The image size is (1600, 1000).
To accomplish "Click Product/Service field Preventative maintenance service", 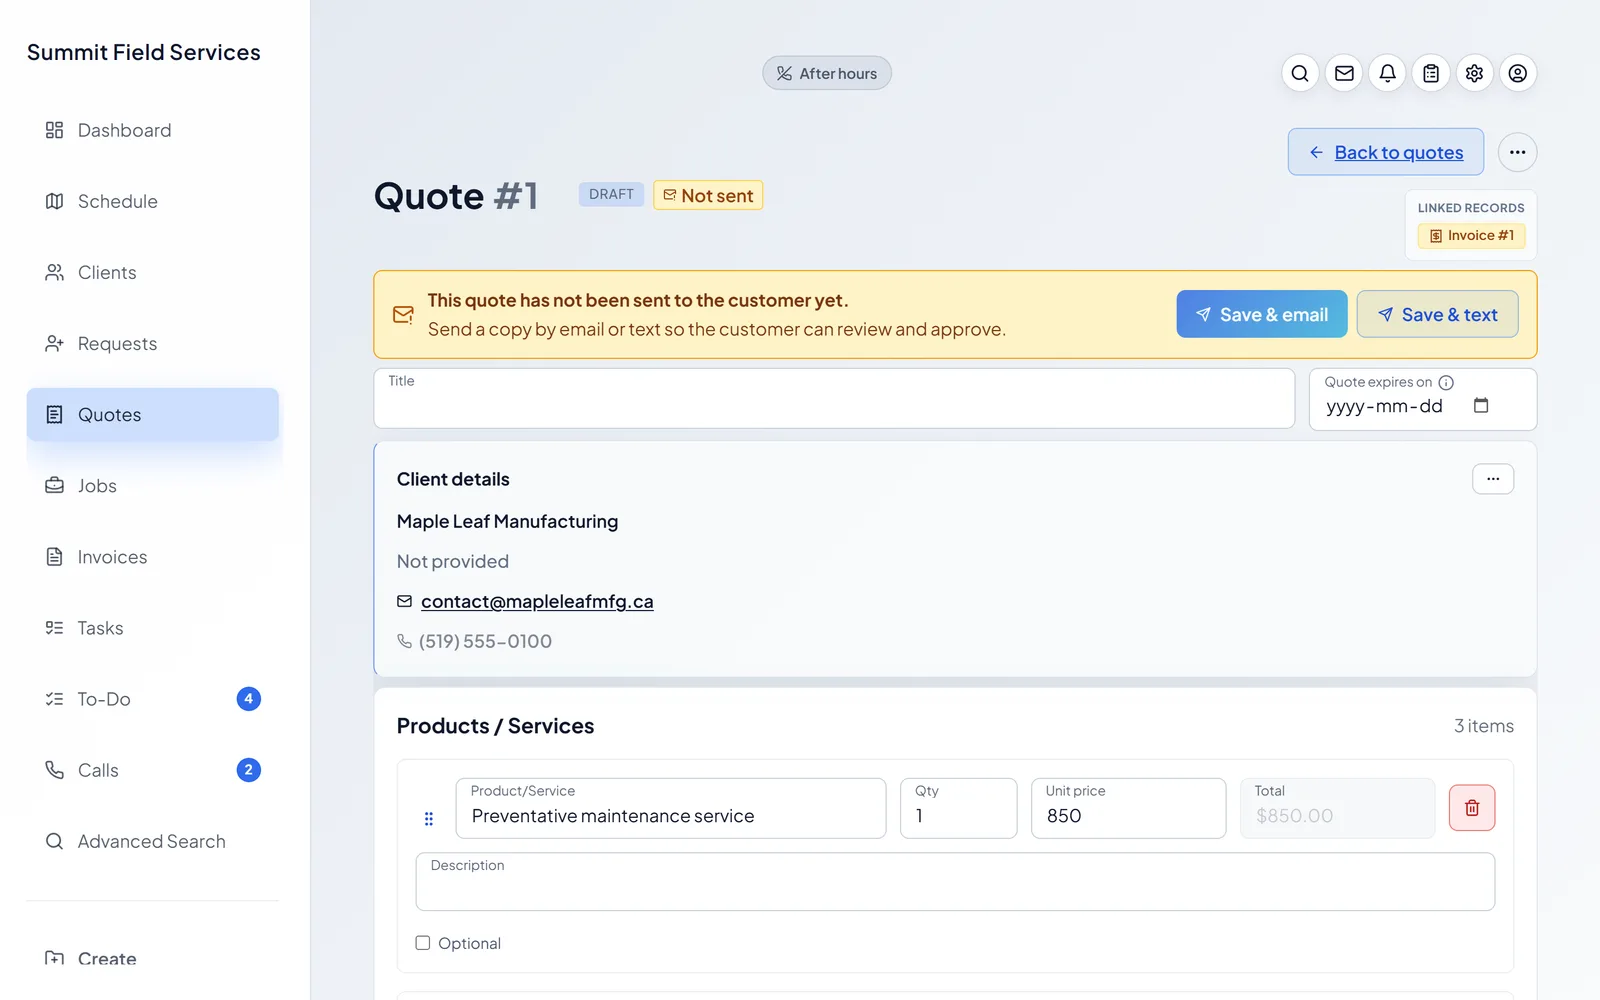I will point(671,808).
